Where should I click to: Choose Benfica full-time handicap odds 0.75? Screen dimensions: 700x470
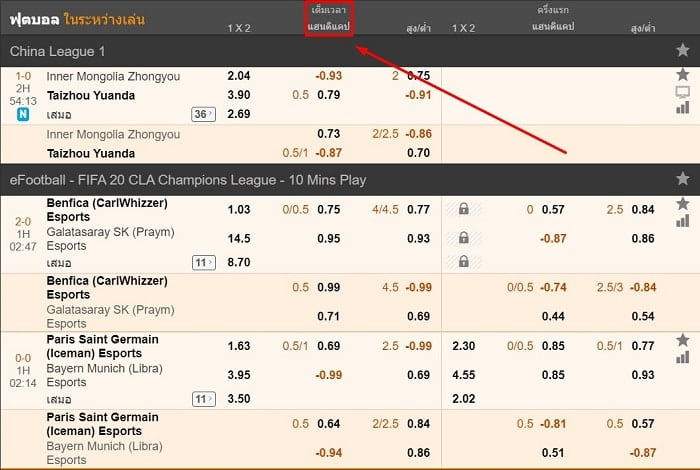(329, 209)
